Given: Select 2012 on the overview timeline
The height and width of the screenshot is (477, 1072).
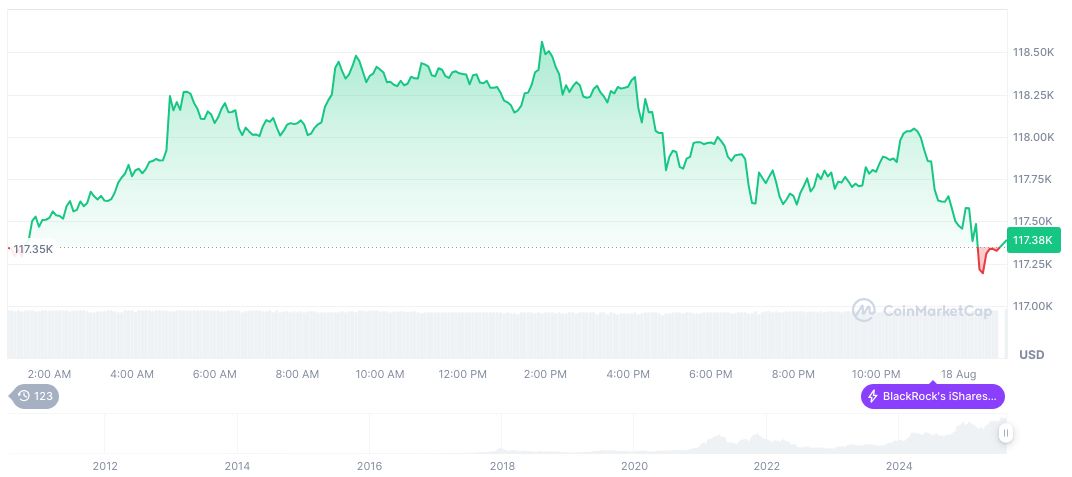Looking at the screenshot, I should click(x=105, y=466).
